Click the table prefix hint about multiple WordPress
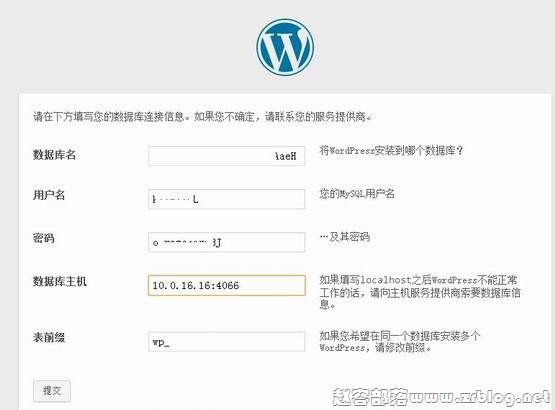The height and width of the screenshot is (410, 555). pos(400,342)
